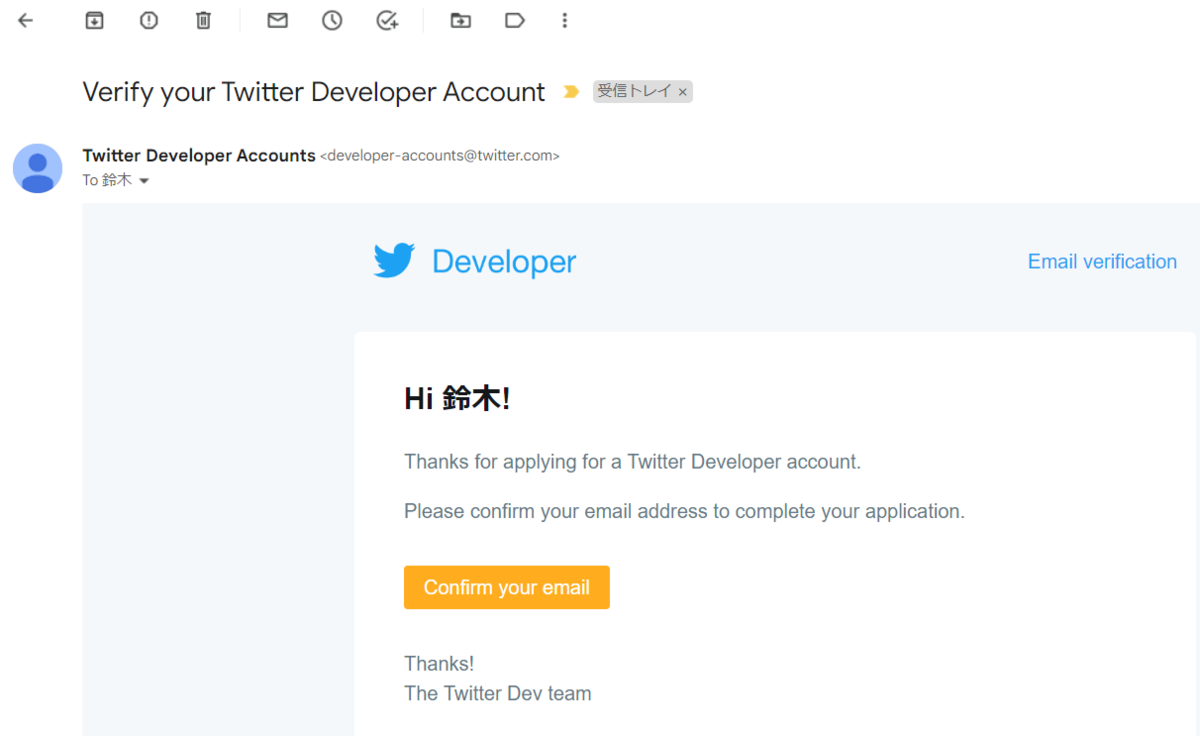Go back to the inbox with the arrow

26,20
